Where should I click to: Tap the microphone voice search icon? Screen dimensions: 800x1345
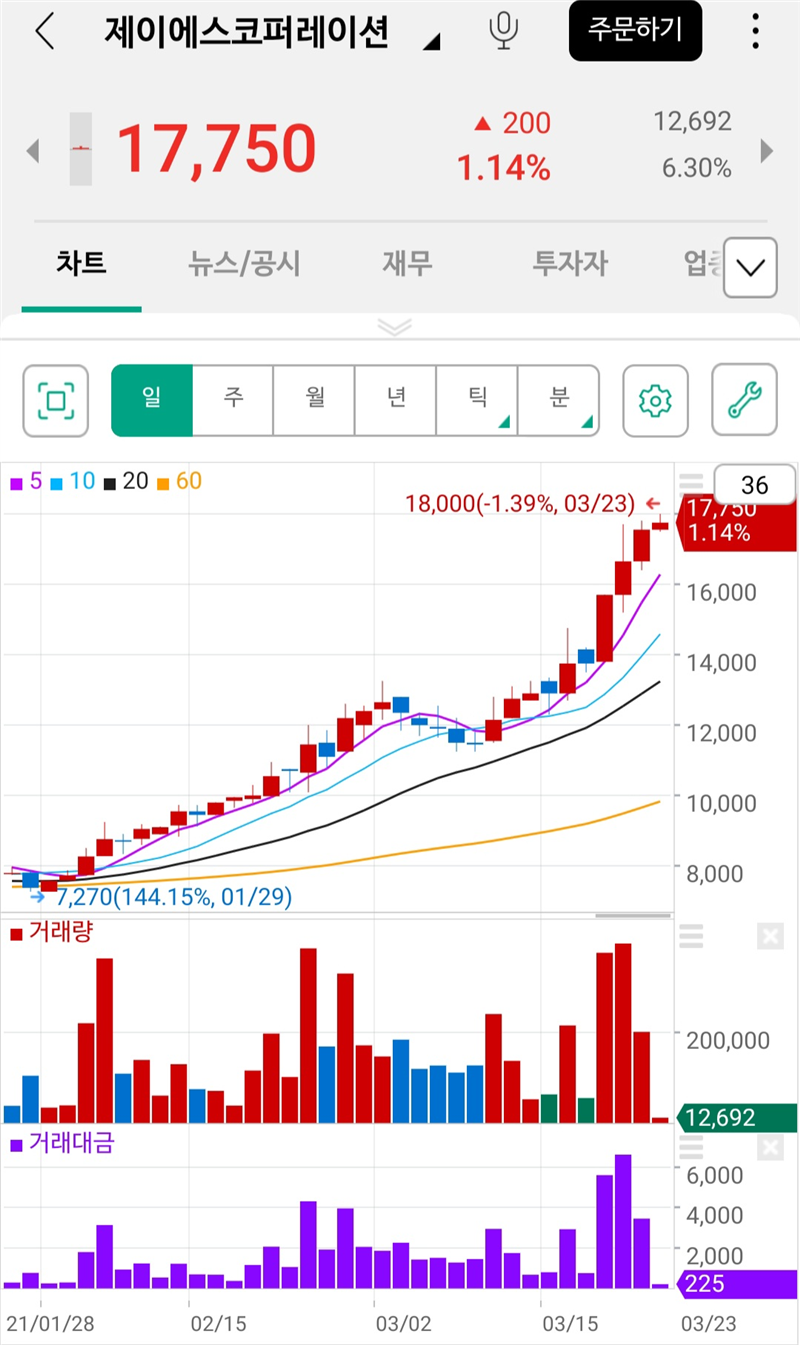coord(504,31)
